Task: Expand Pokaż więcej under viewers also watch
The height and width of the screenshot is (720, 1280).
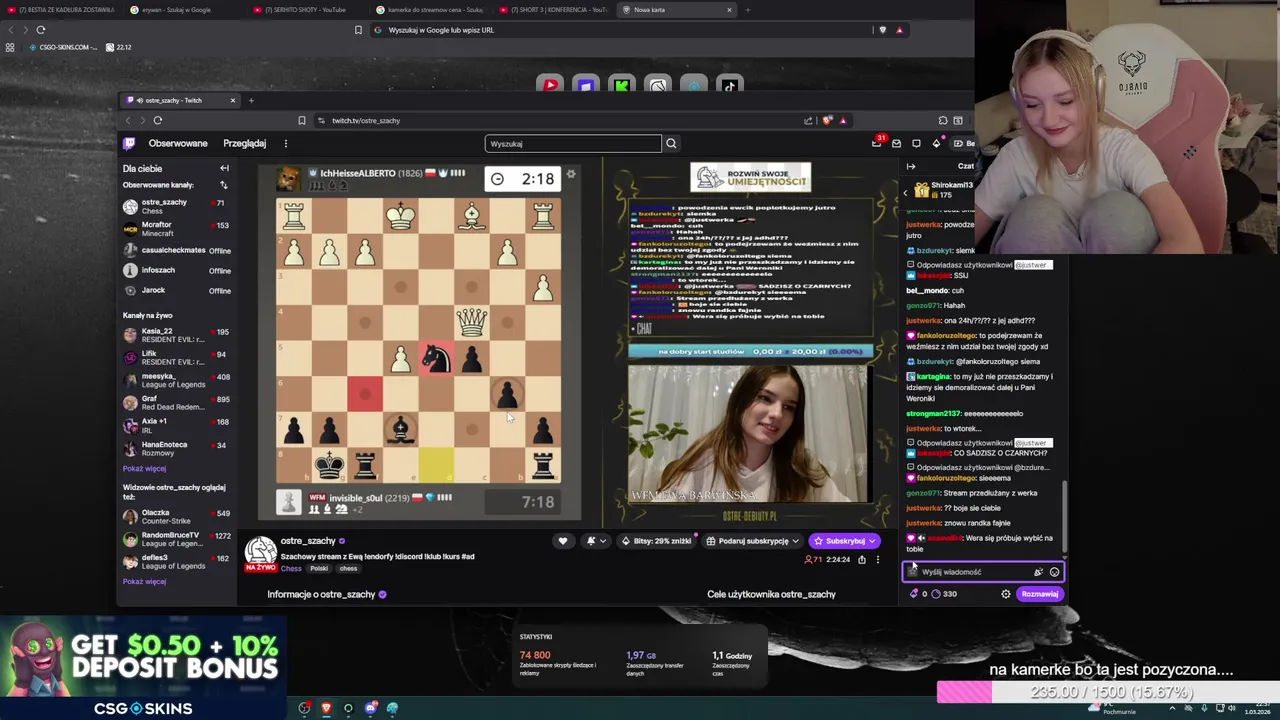Action: 144,581
